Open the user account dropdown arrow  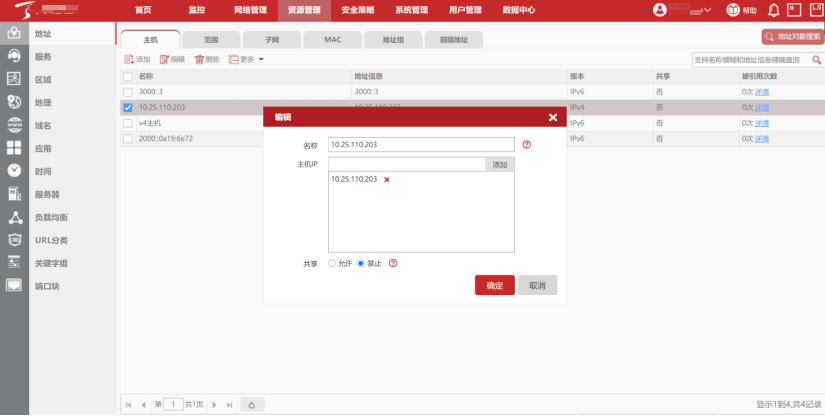(x=708, y=10)
